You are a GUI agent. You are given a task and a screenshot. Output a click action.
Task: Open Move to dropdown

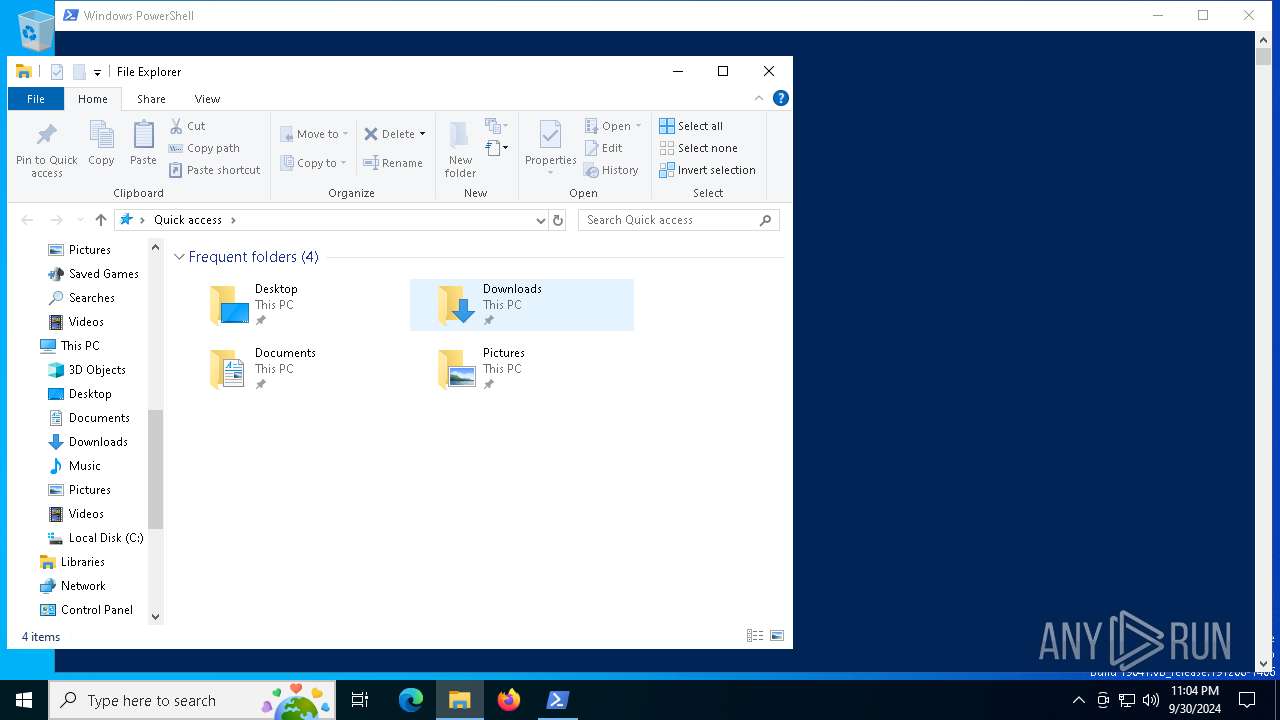point(315,134)
